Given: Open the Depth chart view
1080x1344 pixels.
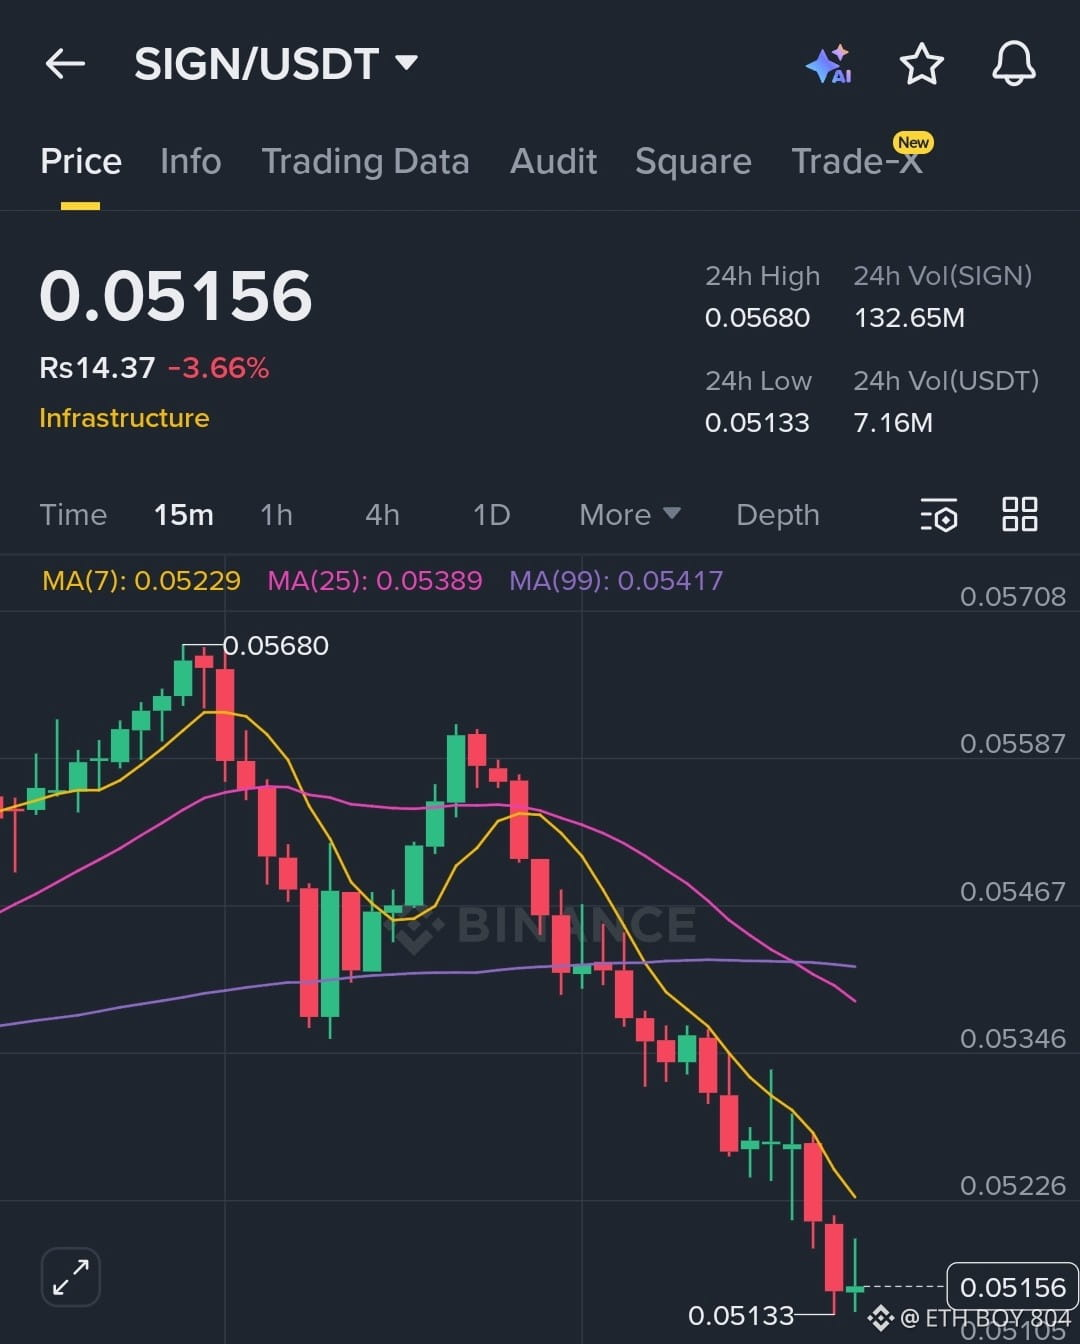Looking at the screenshot, I should point(777,515).
